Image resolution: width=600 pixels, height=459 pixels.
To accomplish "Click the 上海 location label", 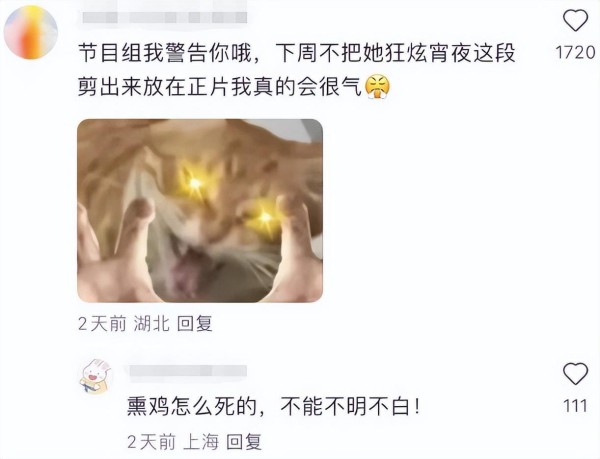I will 201,442.
